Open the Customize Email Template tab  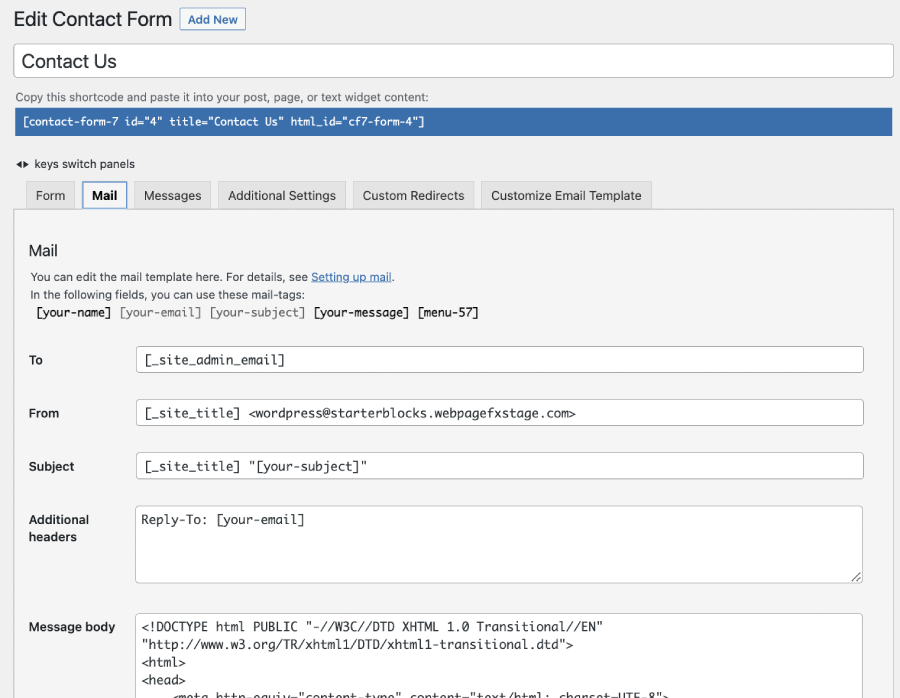(566, 195)
